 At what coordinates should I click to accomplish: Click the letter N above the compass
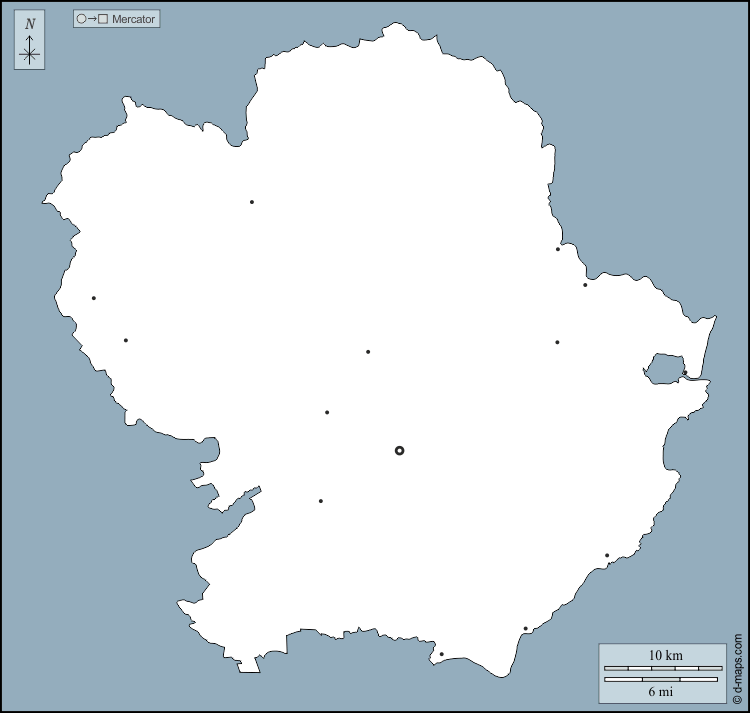pos(30,24)
